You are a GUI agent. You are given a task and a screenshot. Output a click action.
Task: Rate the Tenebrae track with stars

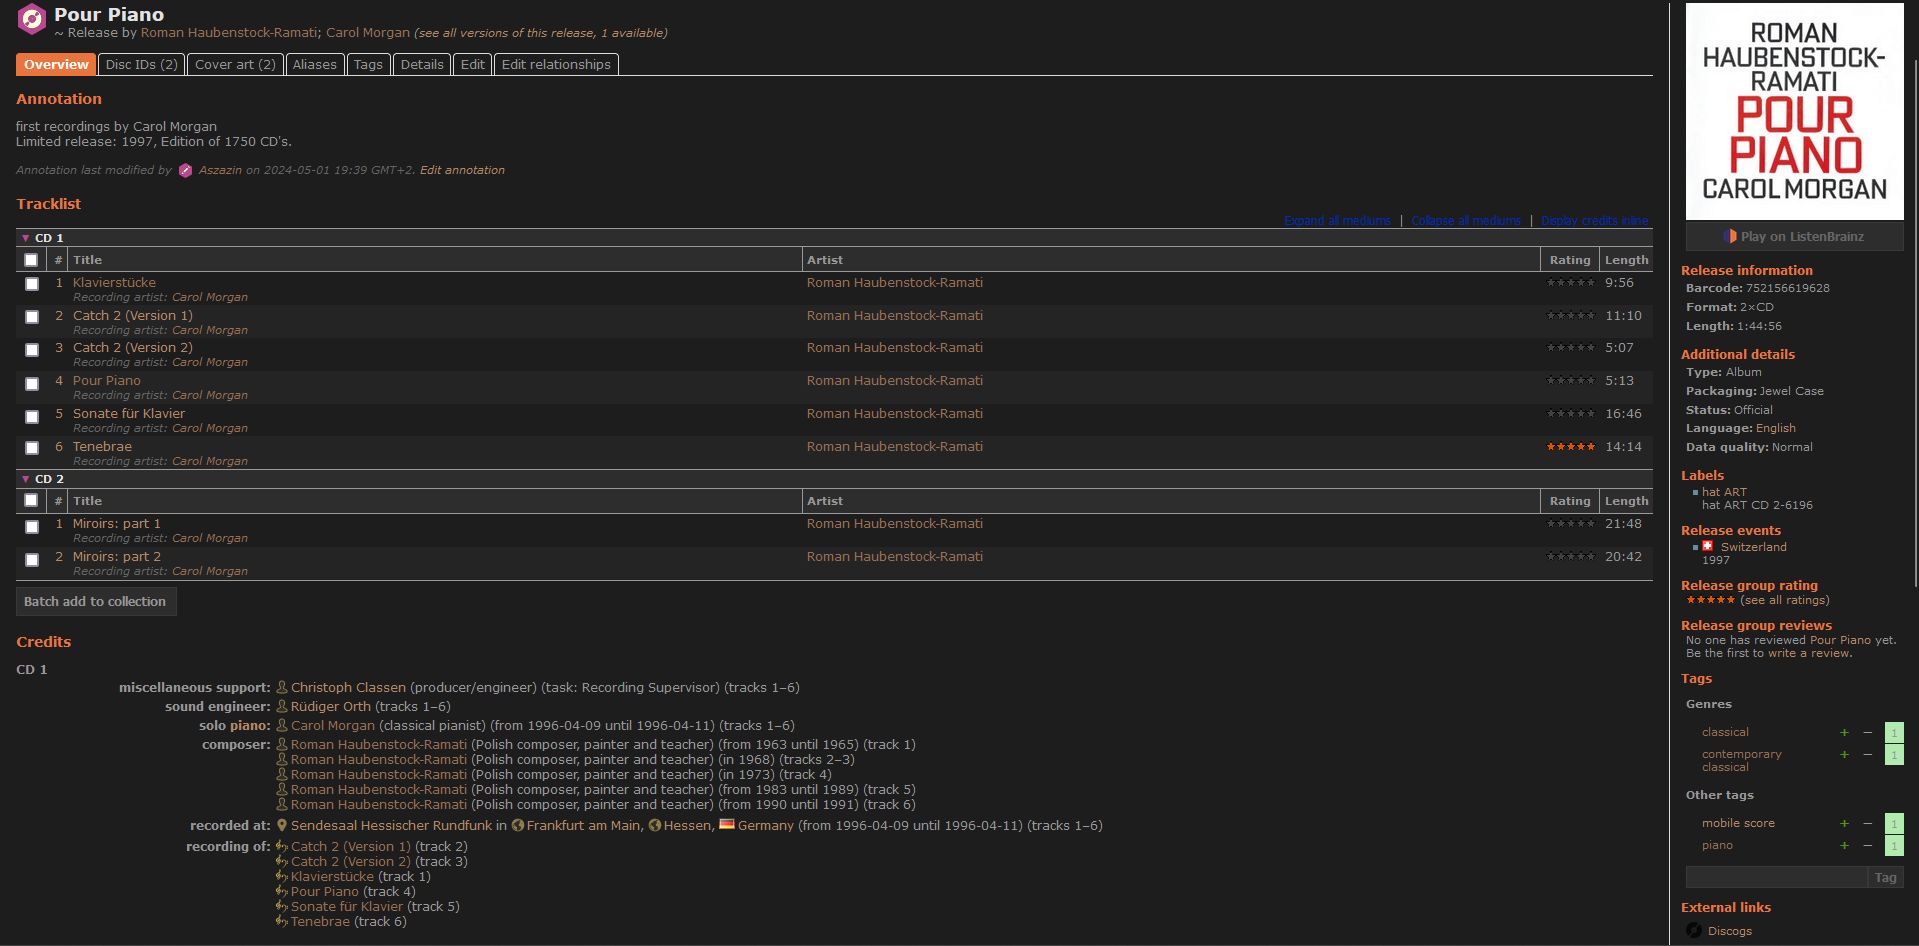tap(1570, 447)
